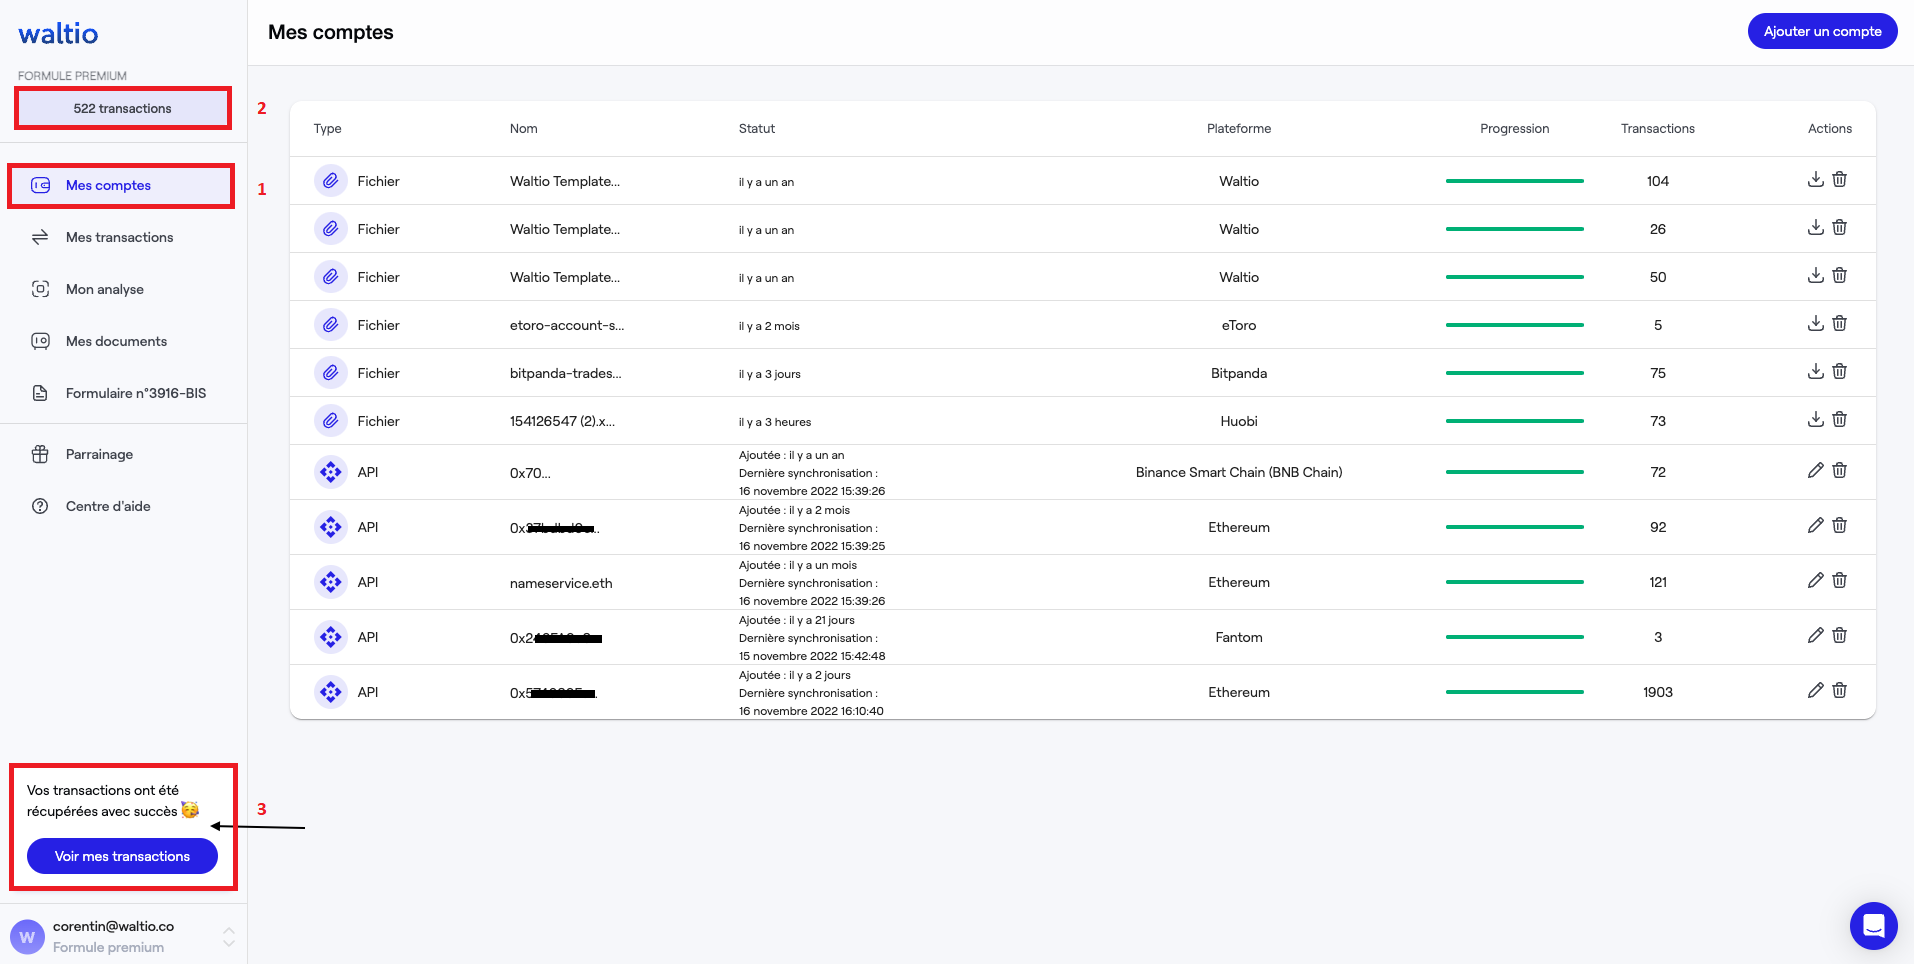Click the paperclip icon of etoro-account row
The image size is (1914, 964).
coord(330,325)
